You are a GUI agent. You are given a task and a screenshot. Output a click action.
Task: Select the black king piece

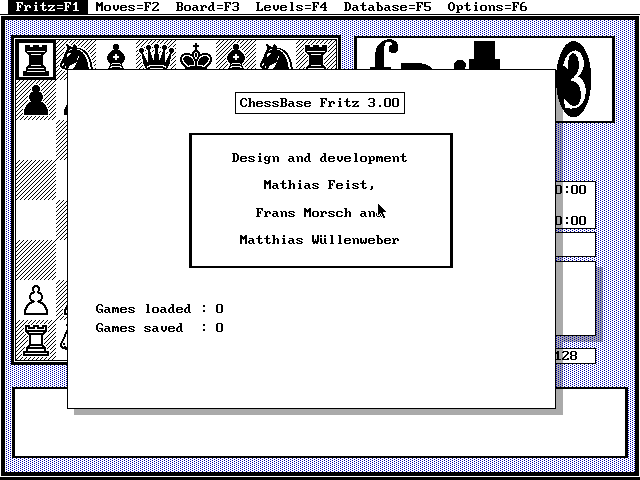click(196, 56)
